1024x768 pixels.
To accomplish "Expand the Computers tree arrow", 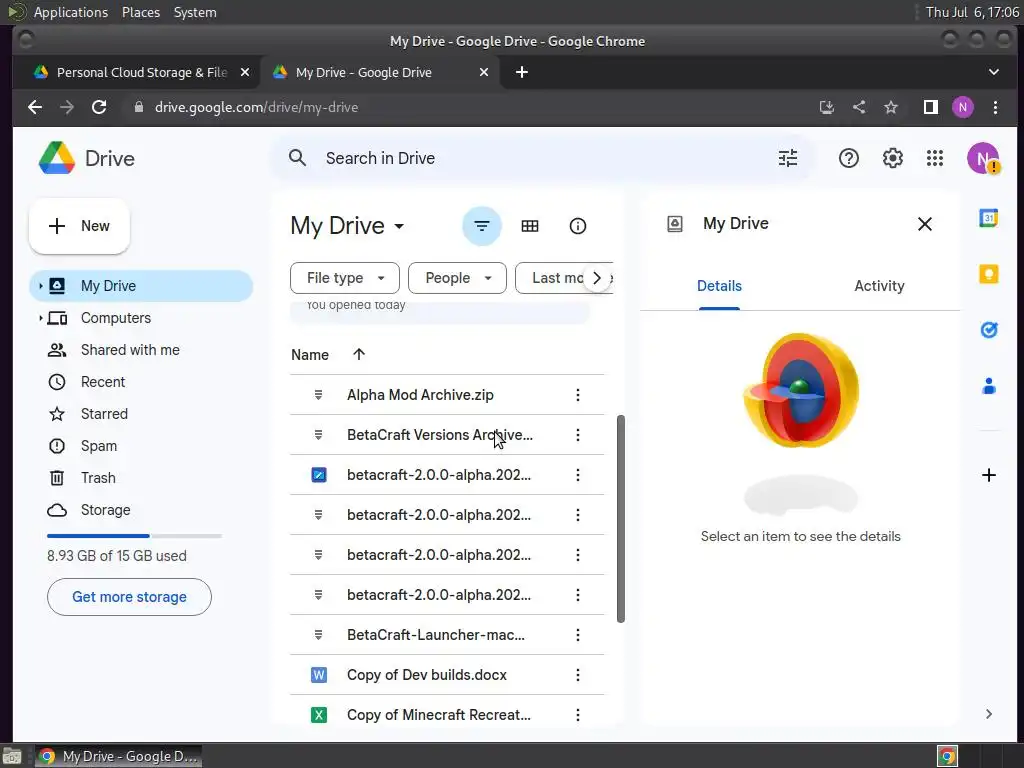I will coord(40,318).
